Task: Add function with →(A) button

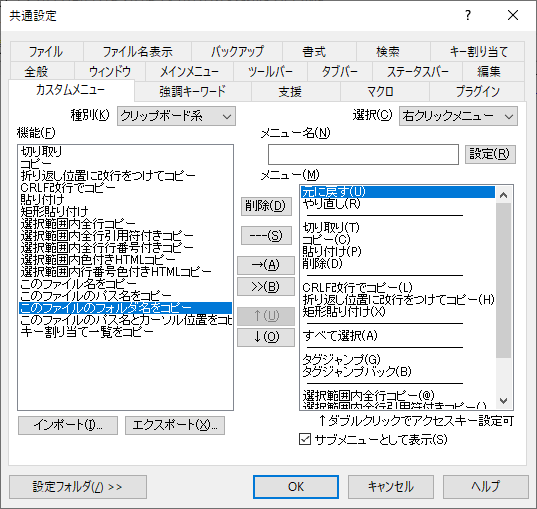Action: click(x=266, y=265)
